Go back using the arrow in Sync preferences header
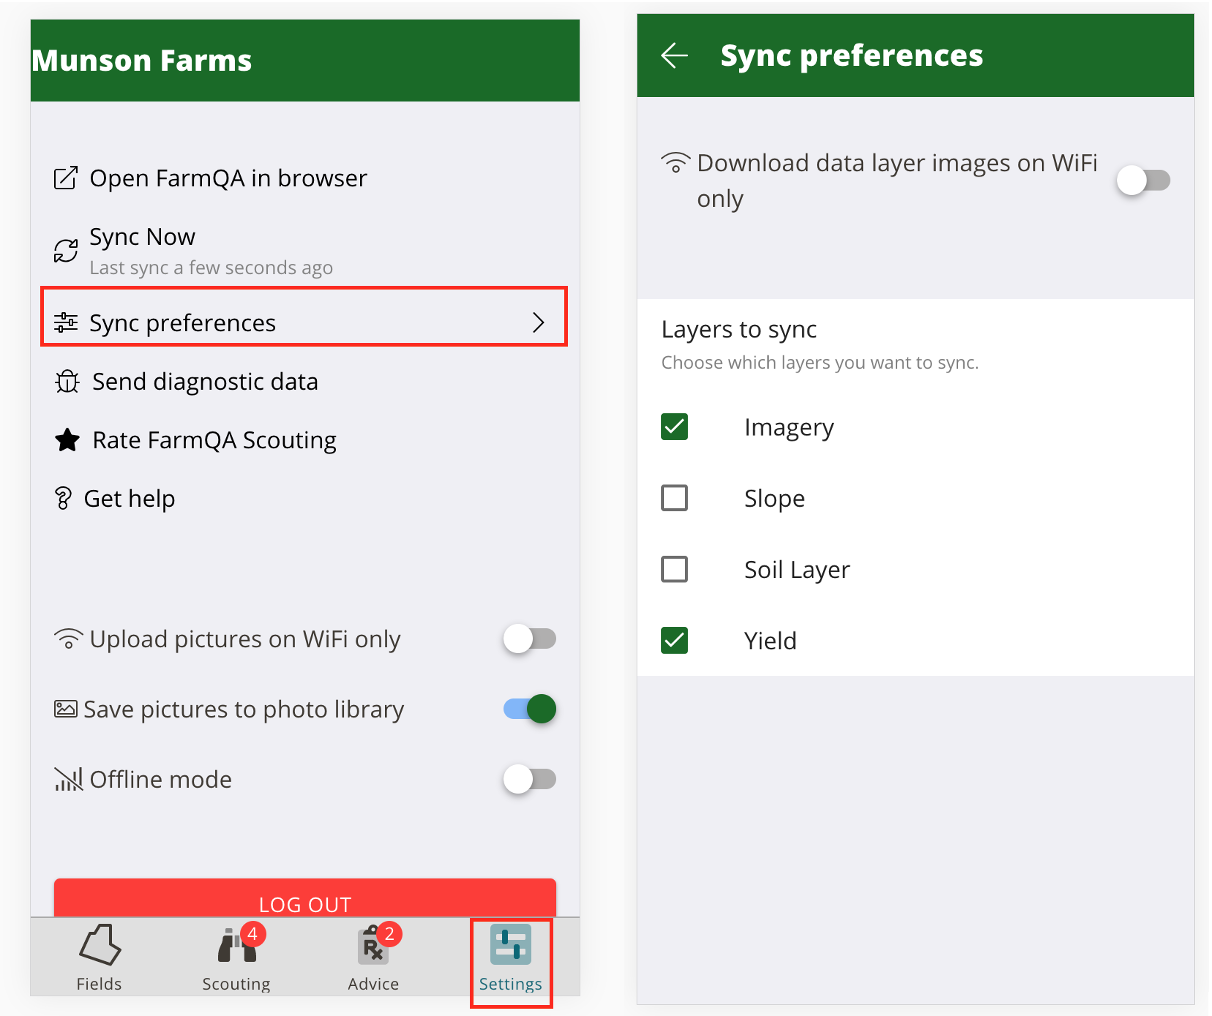This screenshot has height=1016, width=1212. point(675,56)
